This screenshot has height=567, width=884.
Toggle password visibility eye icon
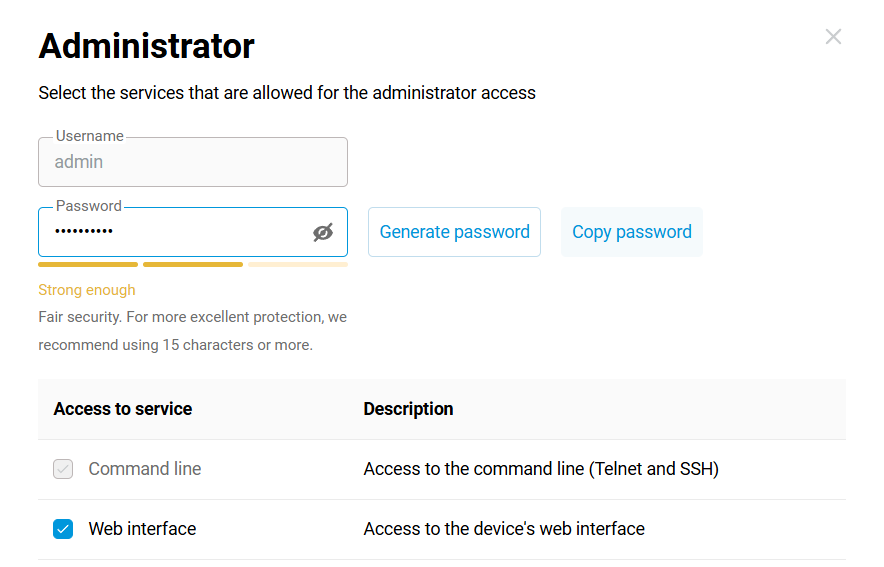[x=322, y=233]
